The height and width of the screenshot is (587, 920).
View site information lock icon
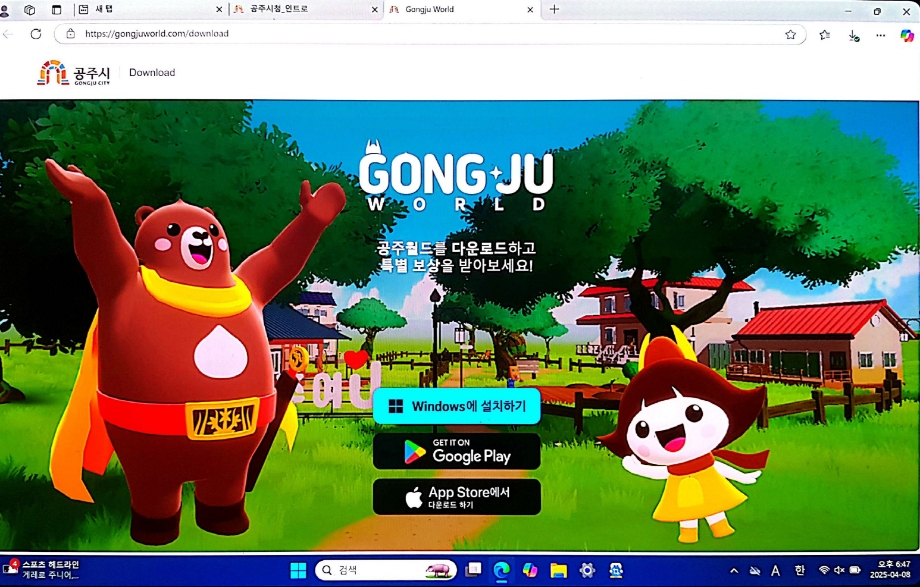tap(70, 33)
